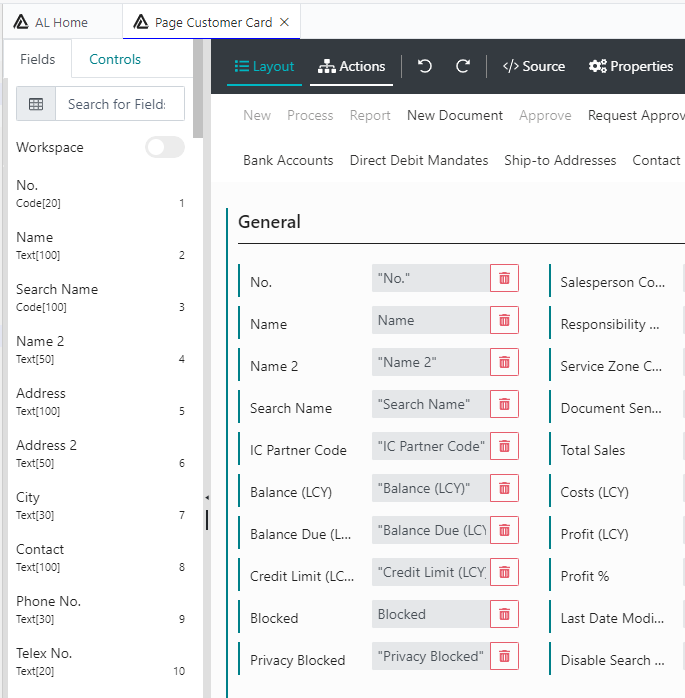Close the Page Customer Card tab

[284, 22]
